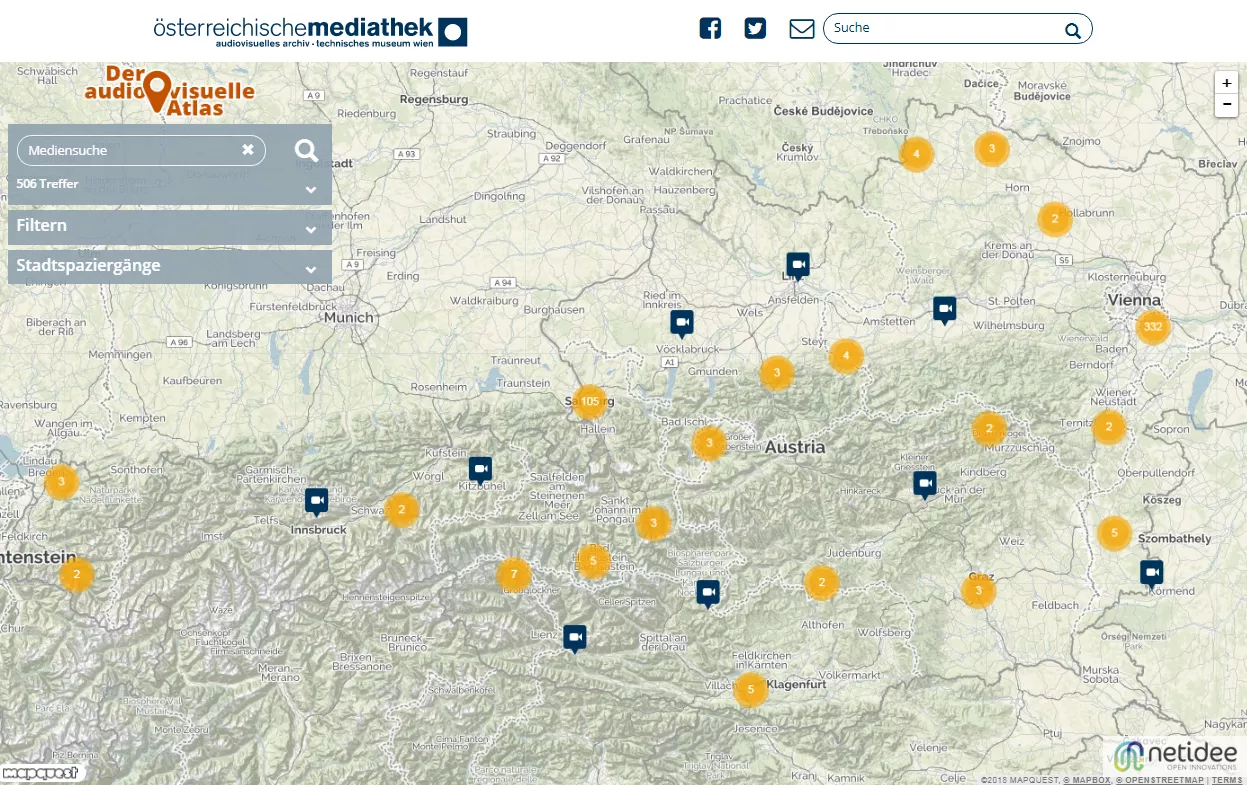Zoom in with the plus button
Image resolution: width=1247 pixels, height=785 pixels.
(1226, 83)
